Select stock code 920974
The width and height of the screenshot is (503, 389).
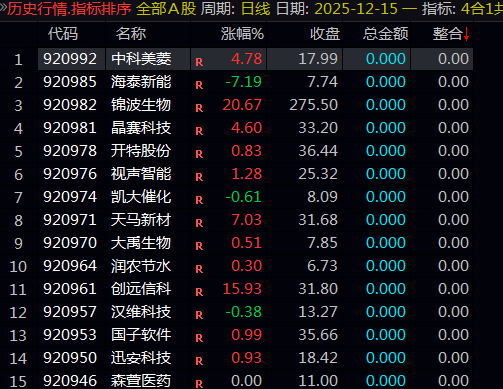tap(70, 197)
